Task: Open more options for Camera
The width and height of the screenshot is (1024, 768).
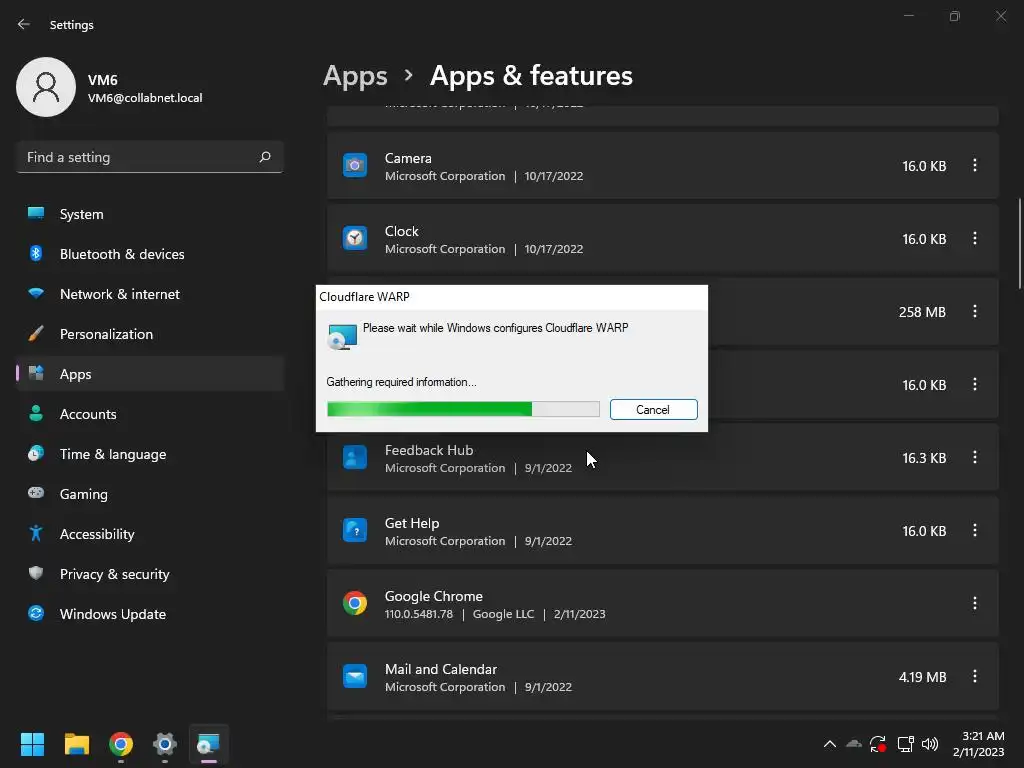Action: tap(974, 166)
